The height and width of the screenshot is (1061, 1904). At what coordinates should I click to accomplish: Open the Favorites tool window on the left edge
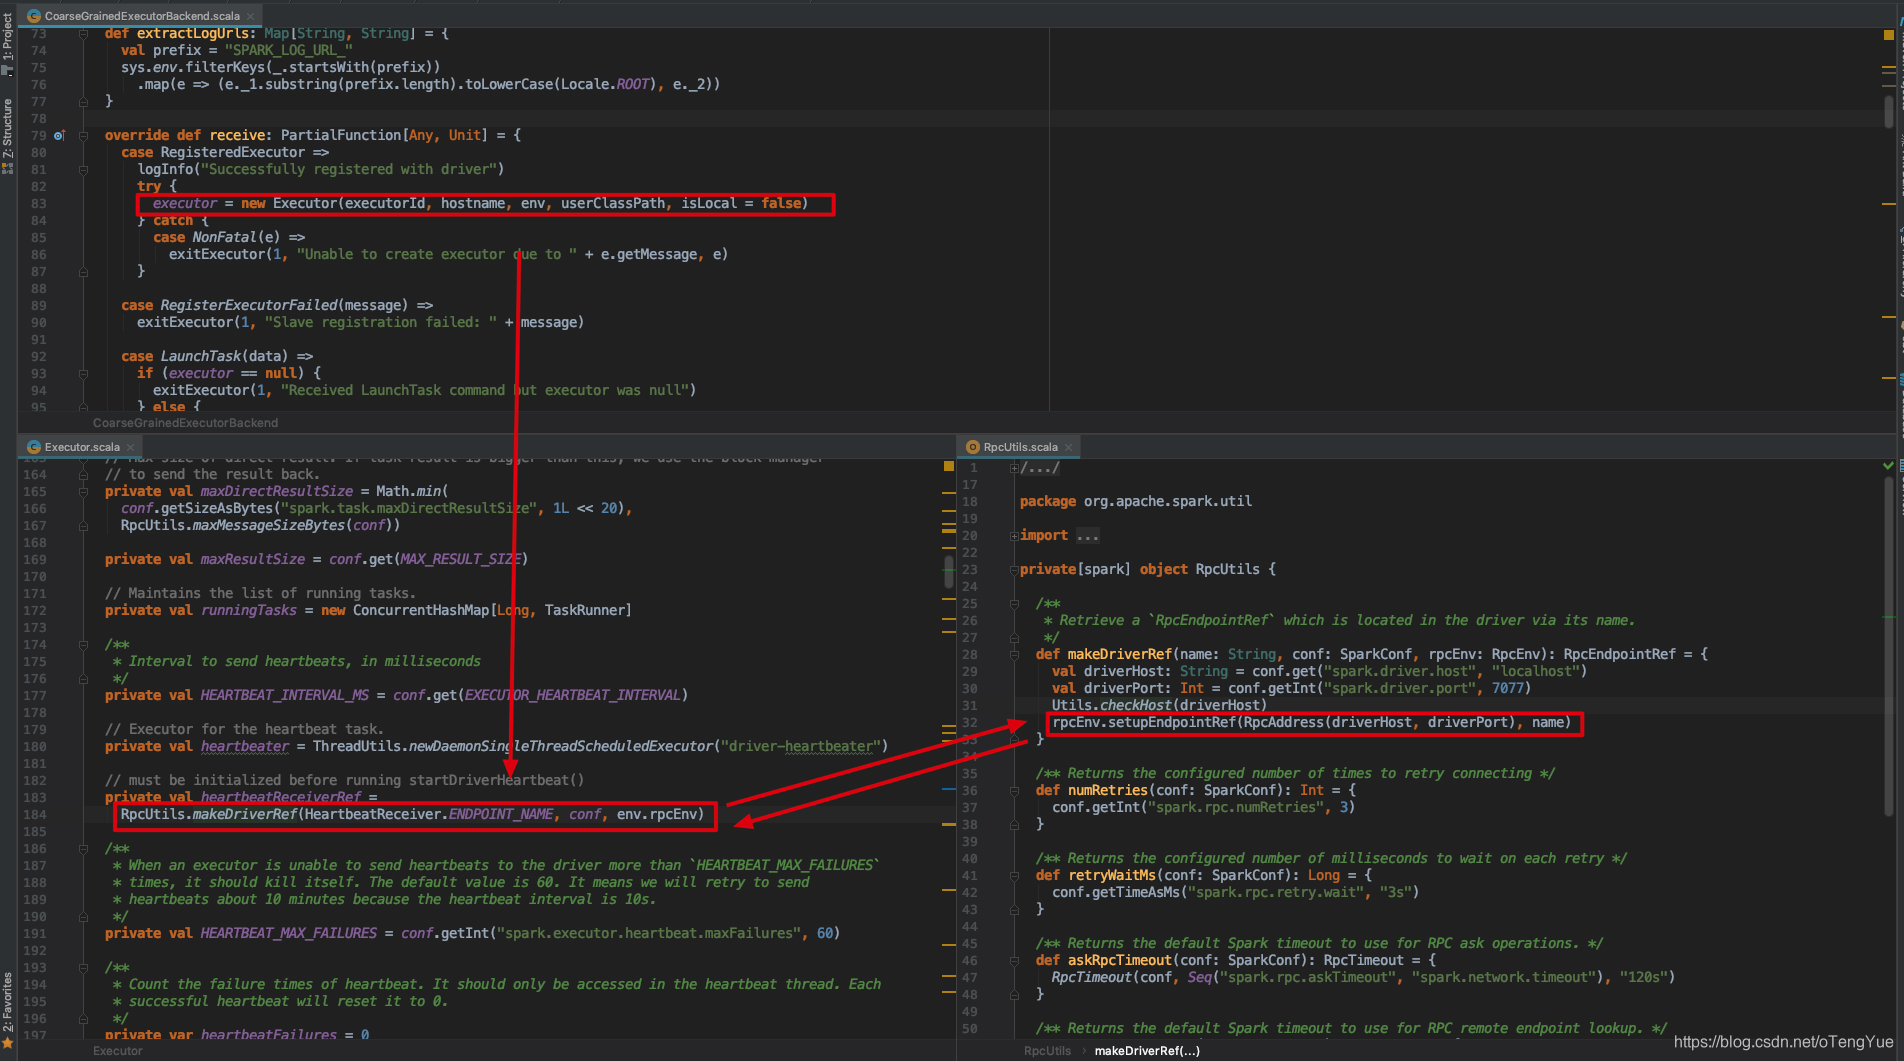8,1010
